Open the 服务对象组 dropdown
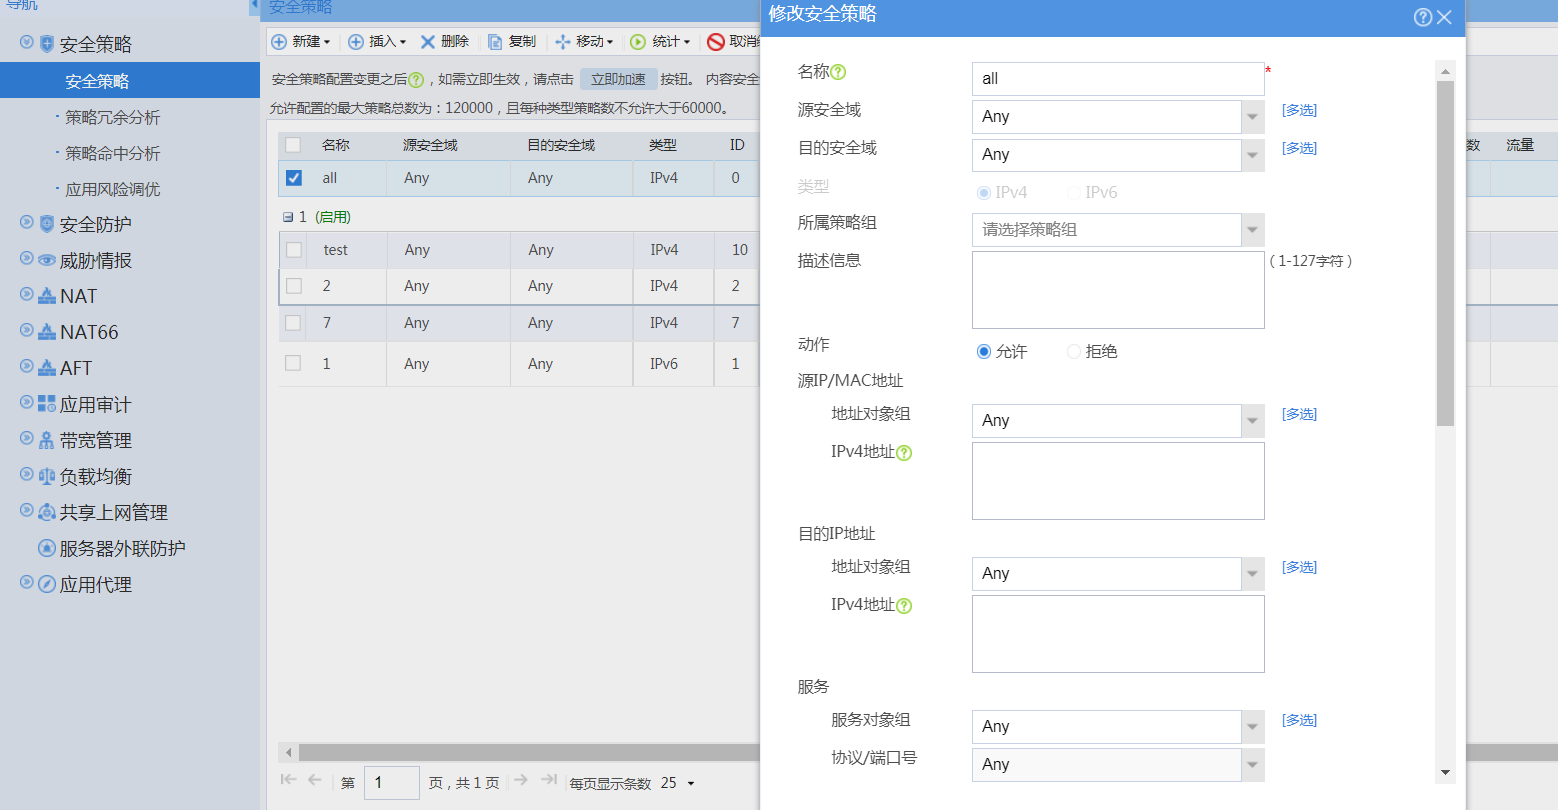 [x=1252, y=727]
